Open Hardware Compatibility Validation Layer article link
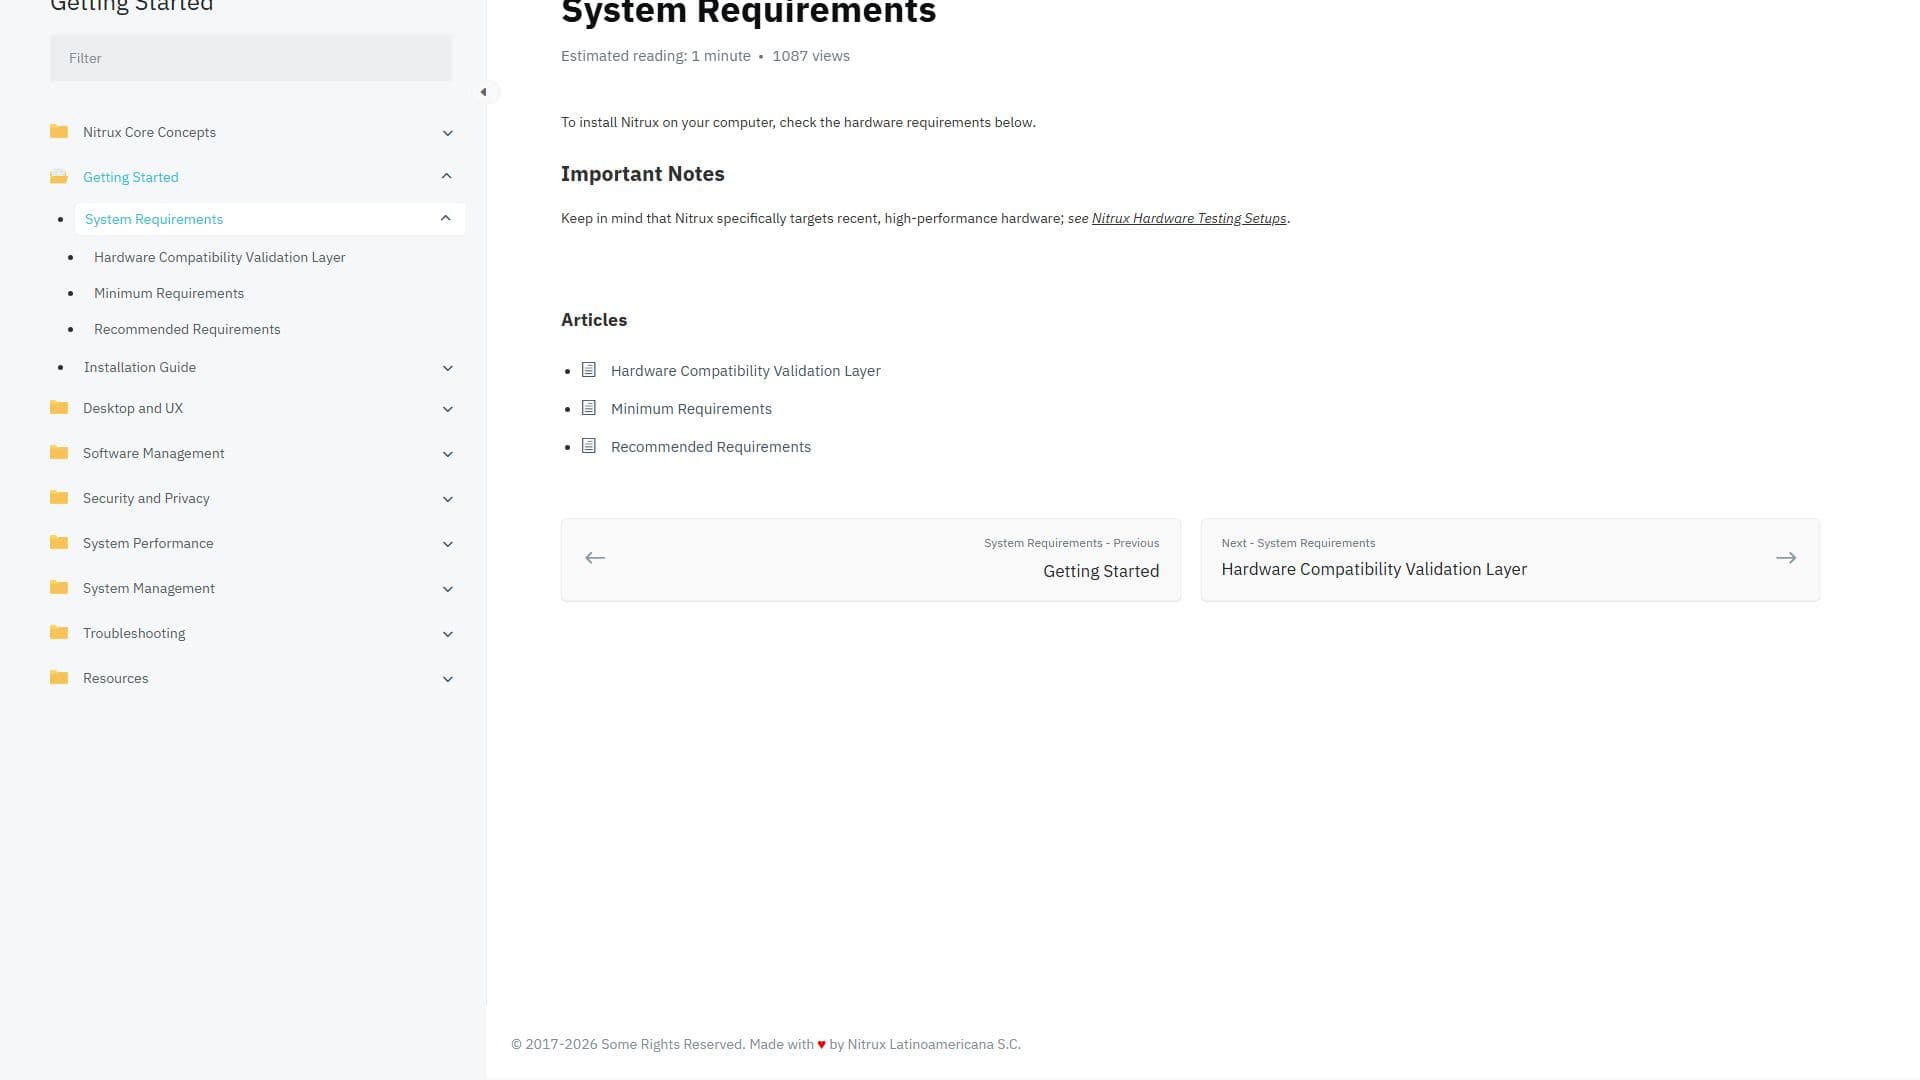The width and height of the screenshot is (1920, 1080). pyautogui.click(x=746, y=371)
